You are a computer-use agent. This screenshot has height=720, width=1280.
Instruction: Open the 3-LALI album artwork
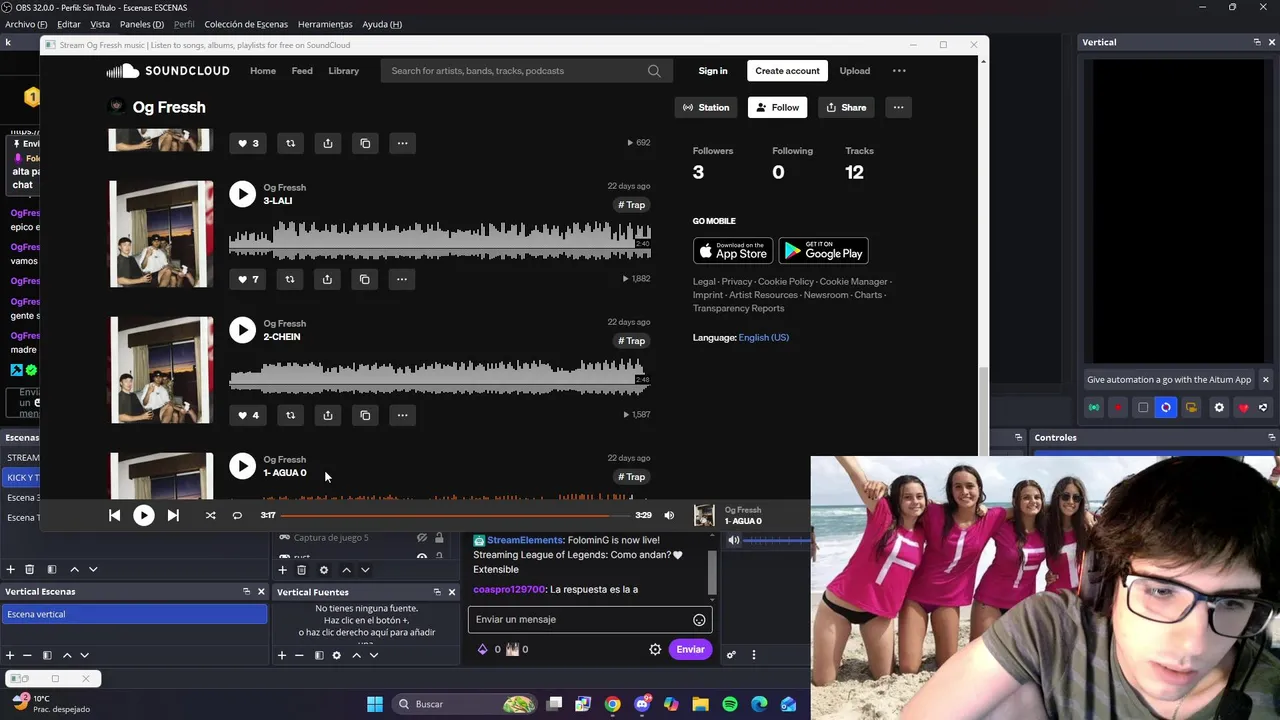[161, 234]
